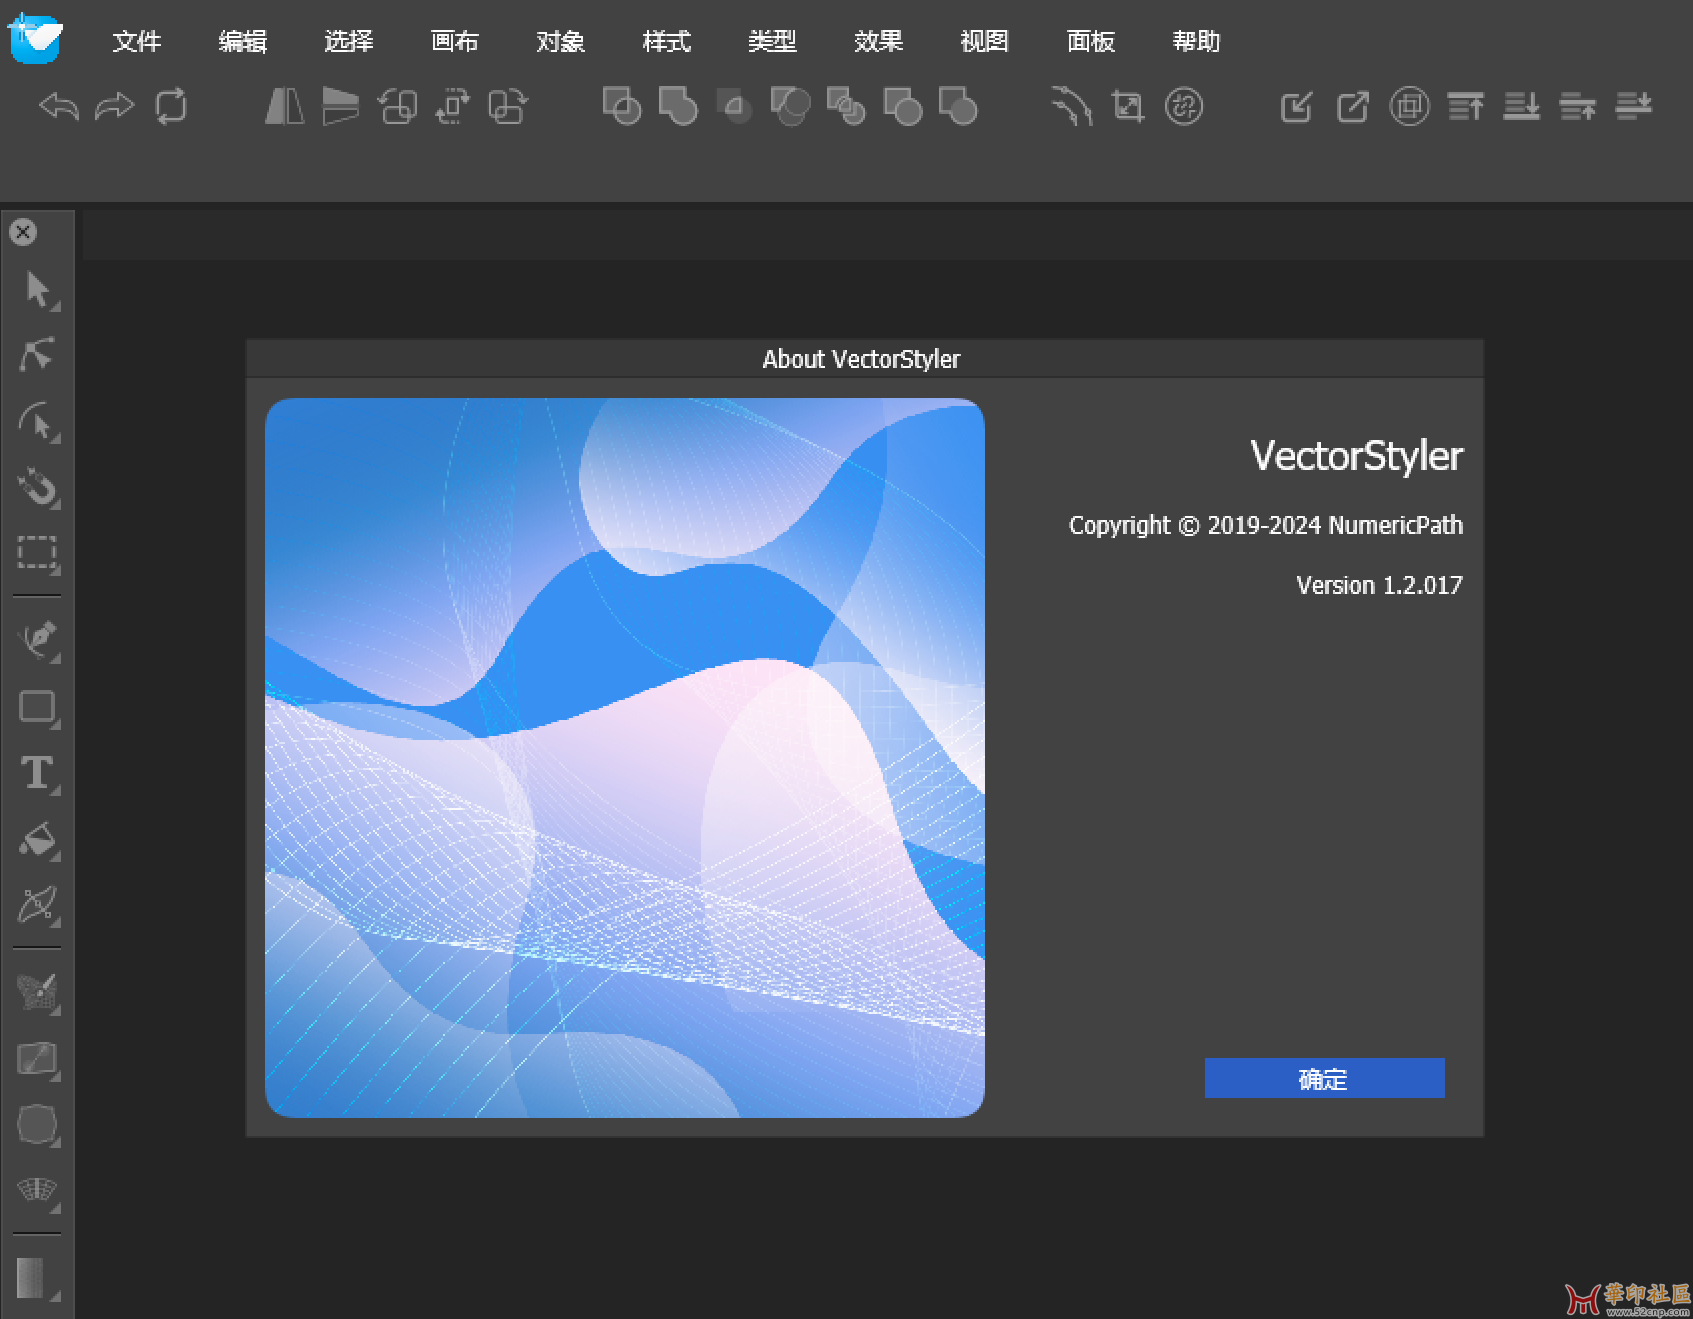Click the rotate counterclockwise icon

[x=397, y=106]
